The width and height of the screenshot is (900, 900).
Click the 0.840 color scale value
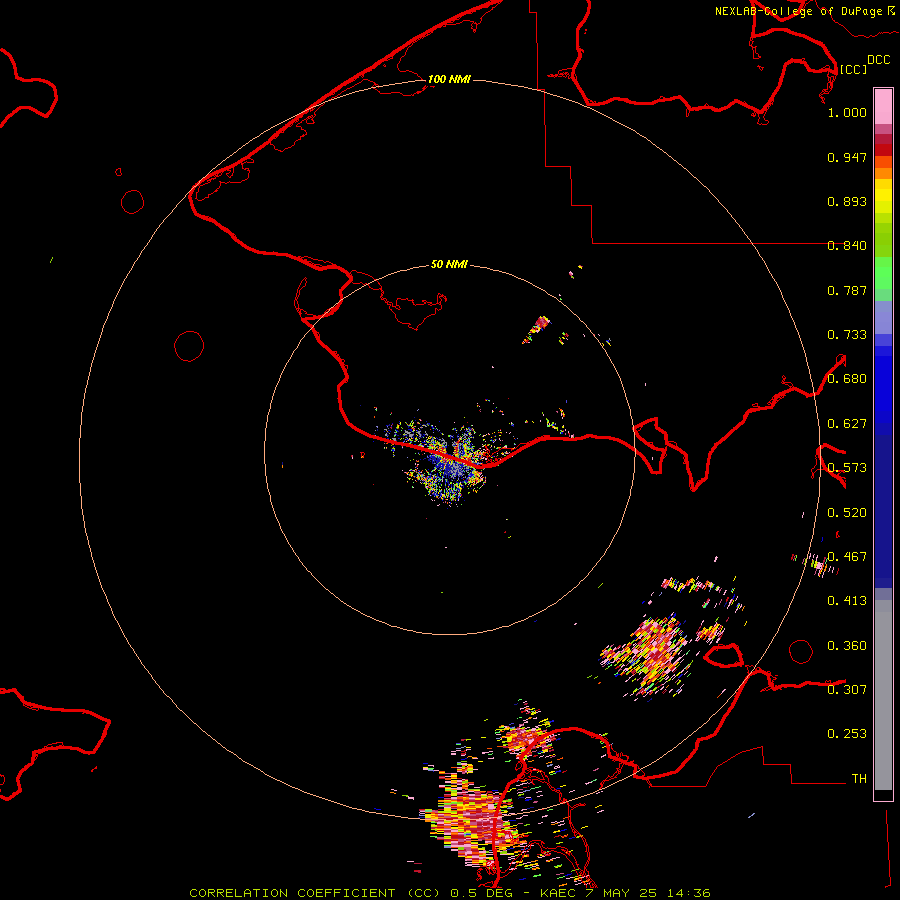(x=847, y=246)
